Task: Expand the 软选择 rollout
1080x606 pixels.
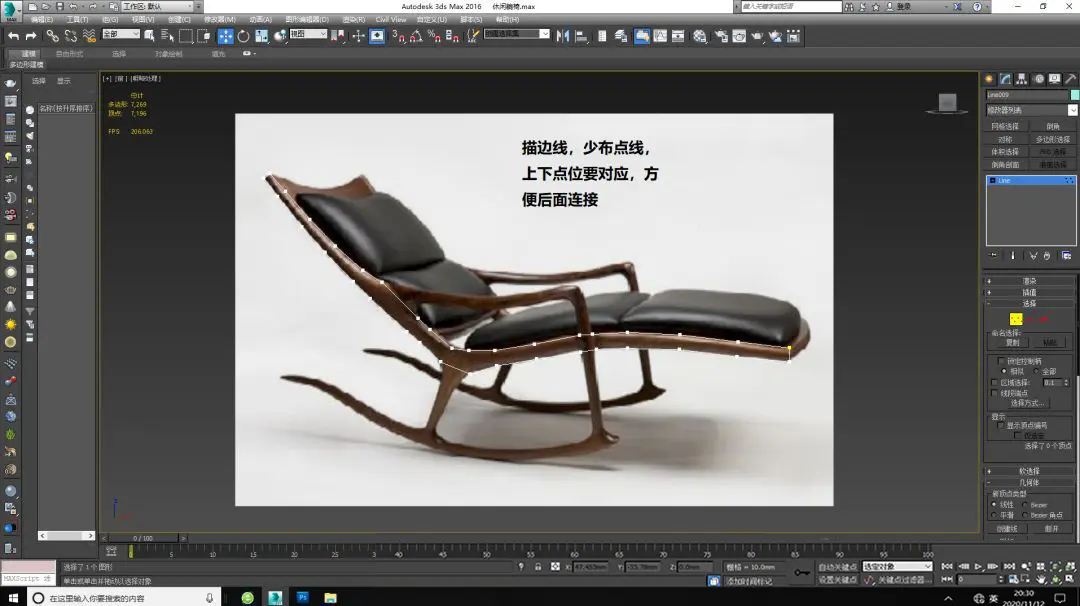Action: click(x=1029, y=471)
